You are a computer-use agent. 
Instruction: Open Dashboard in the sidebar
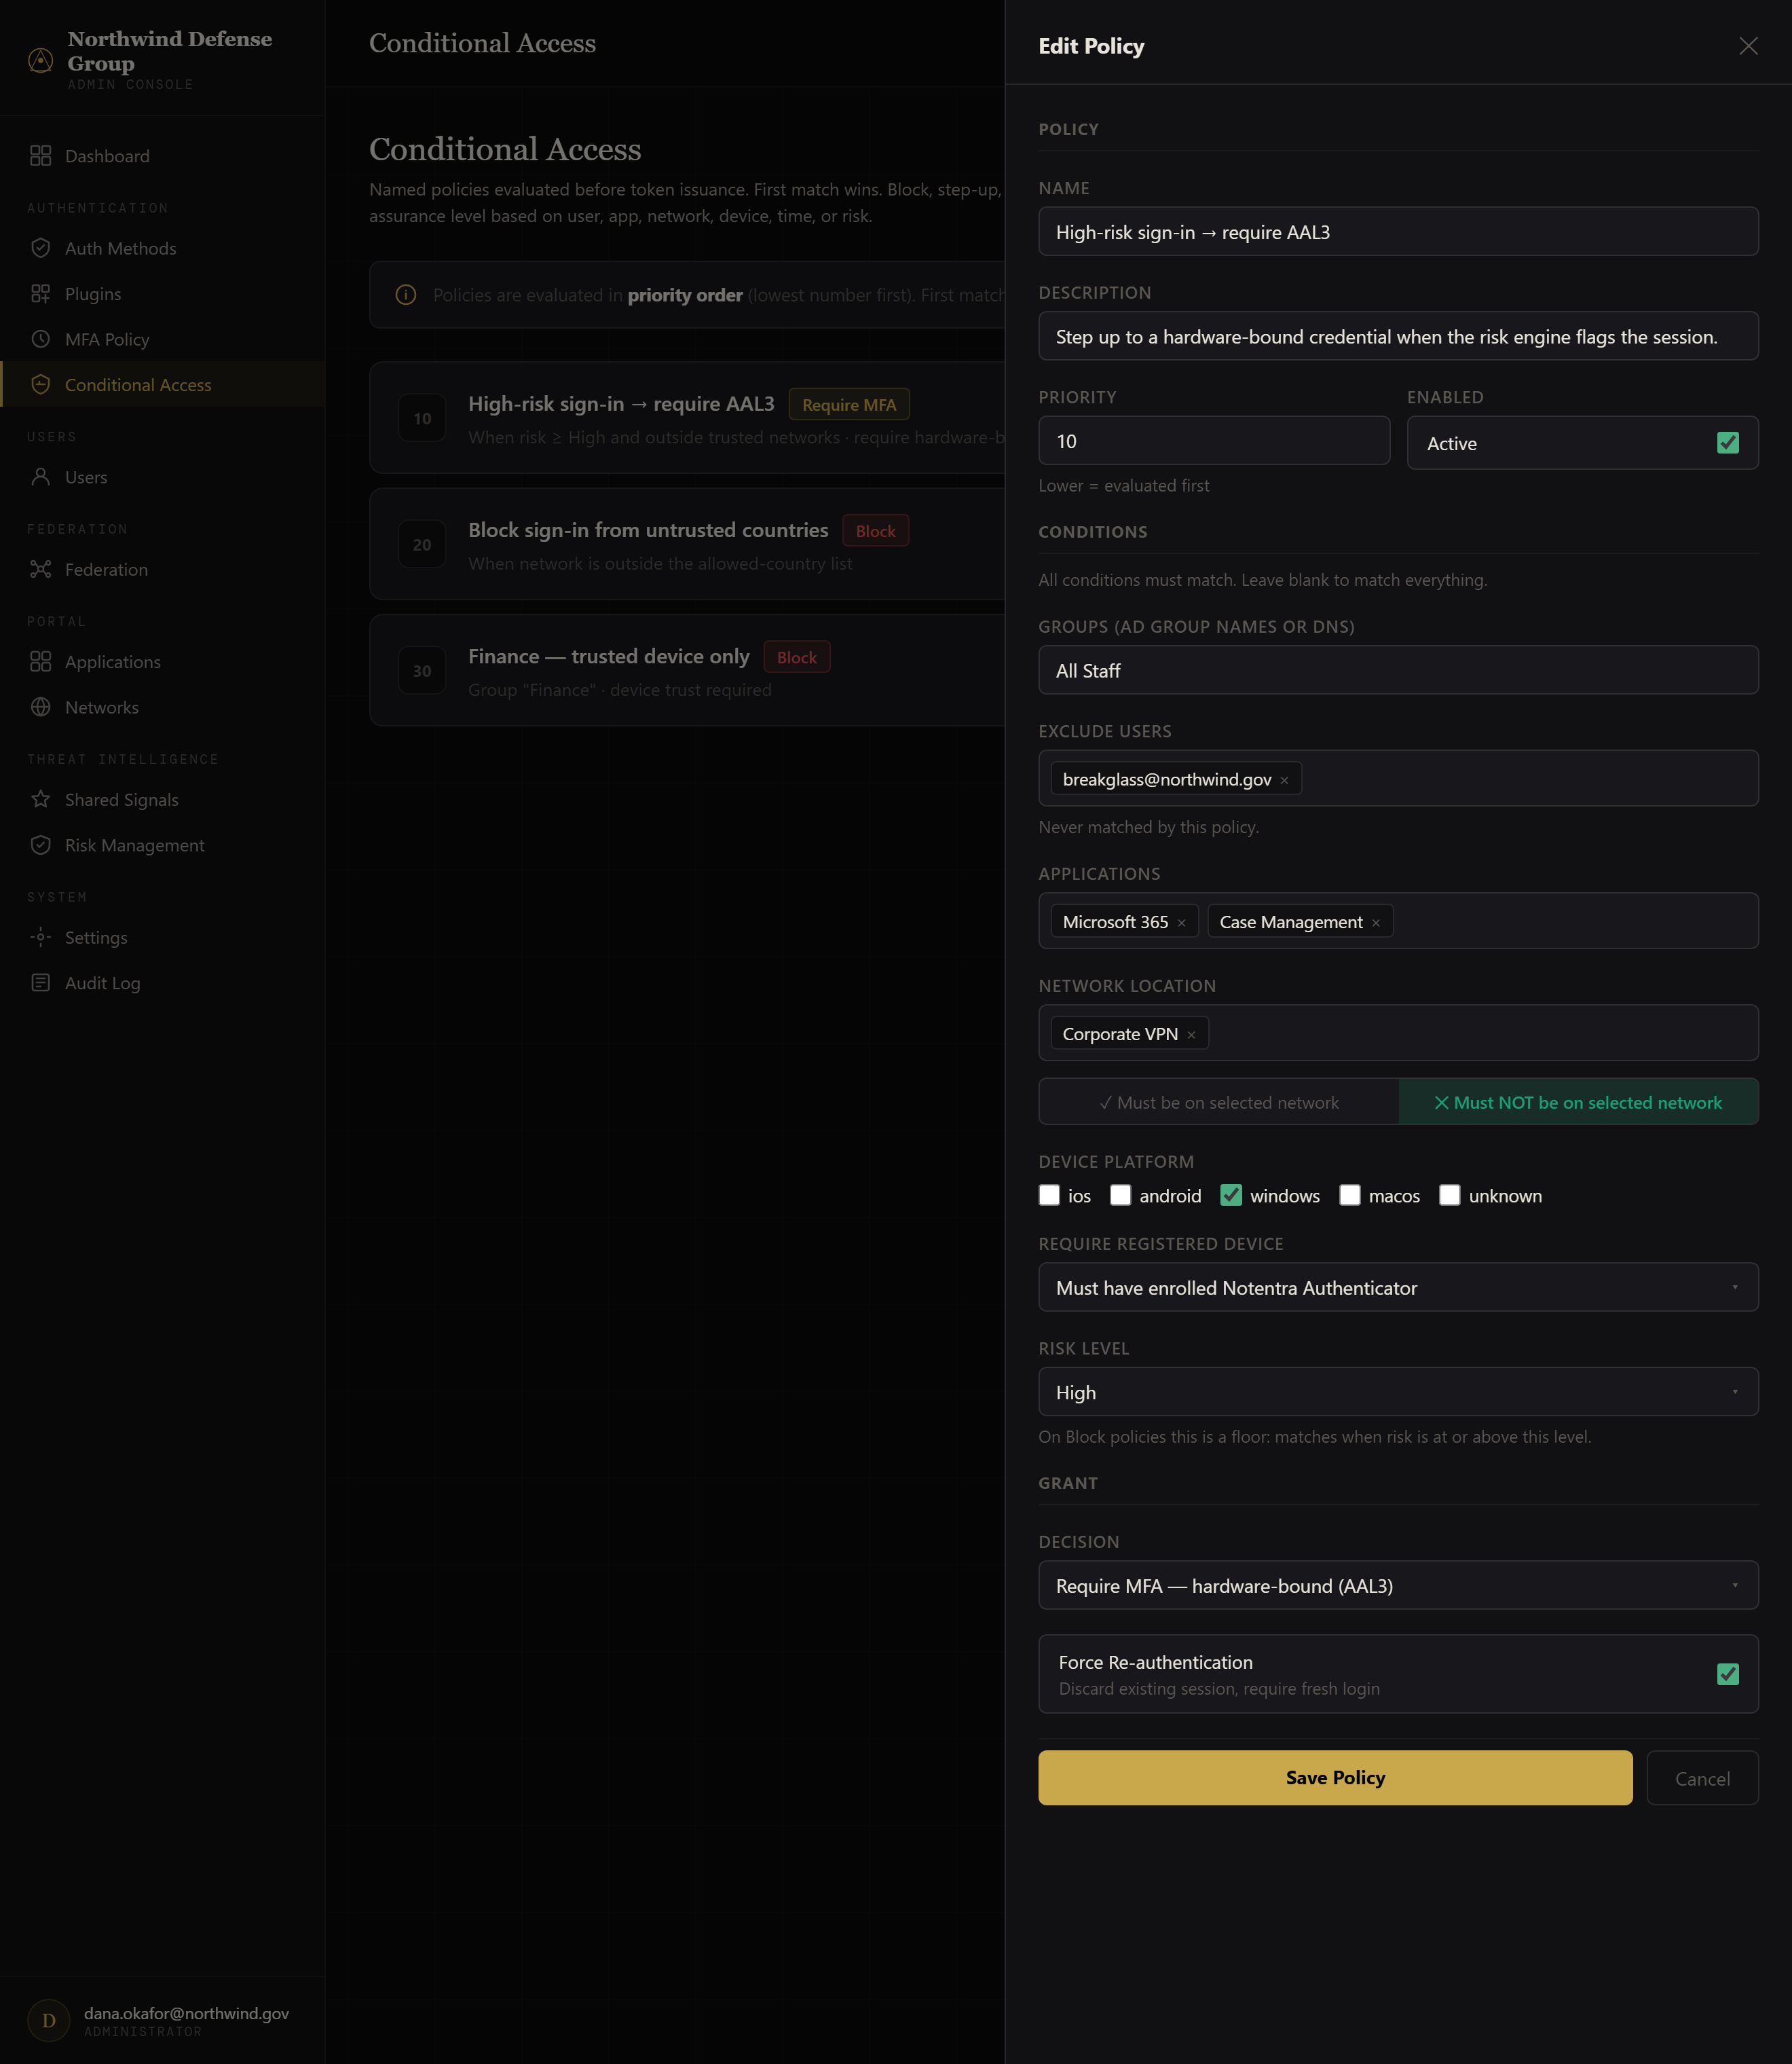click(163, 156)
